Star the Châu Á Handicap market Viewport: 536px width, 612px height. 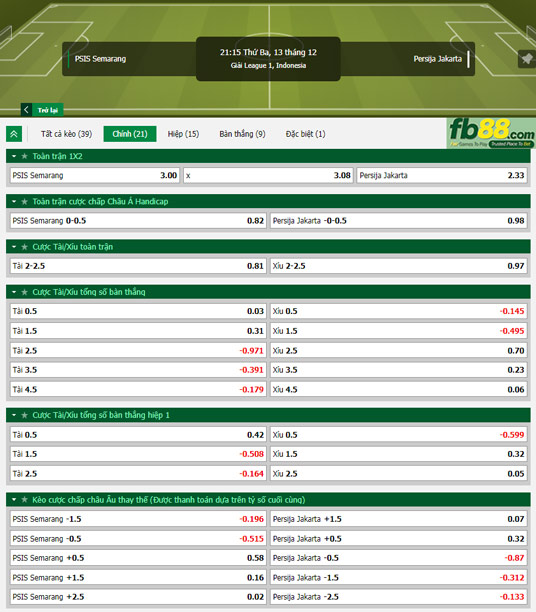pyautogui.click(x=25, y=201)
